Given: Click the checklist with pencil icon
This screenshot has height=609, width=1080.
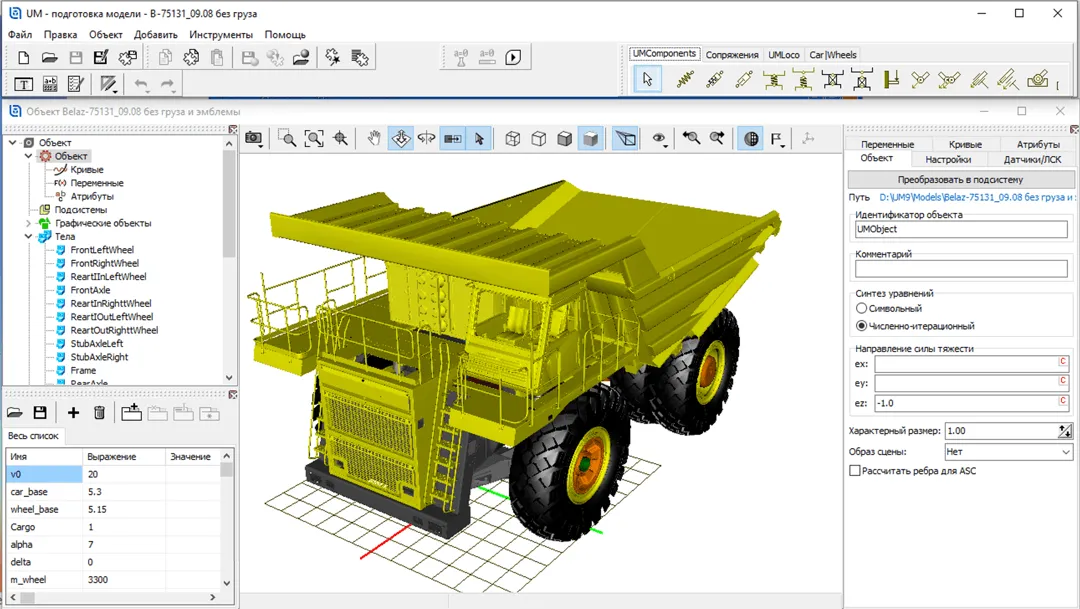Looking at the screenshot, I should [76, 84].
